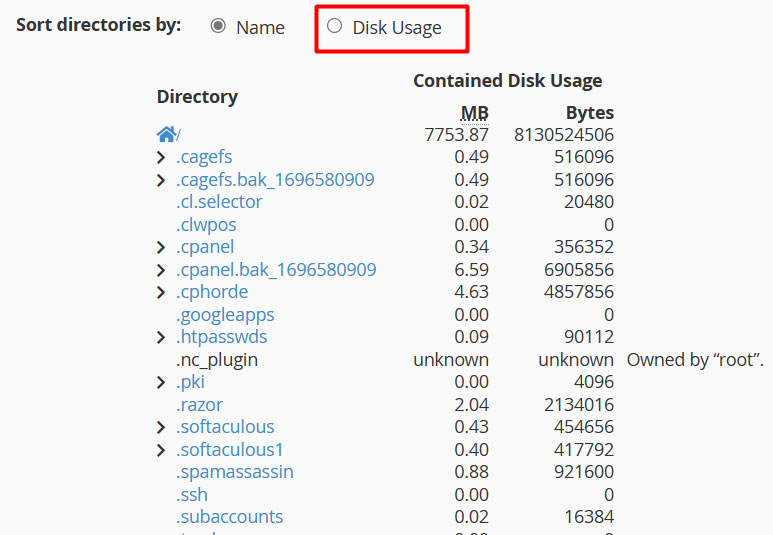Screen dimensions: 773x535
Task: Expand the .cphorde directory chevron
Action: [x=161, y=292]
